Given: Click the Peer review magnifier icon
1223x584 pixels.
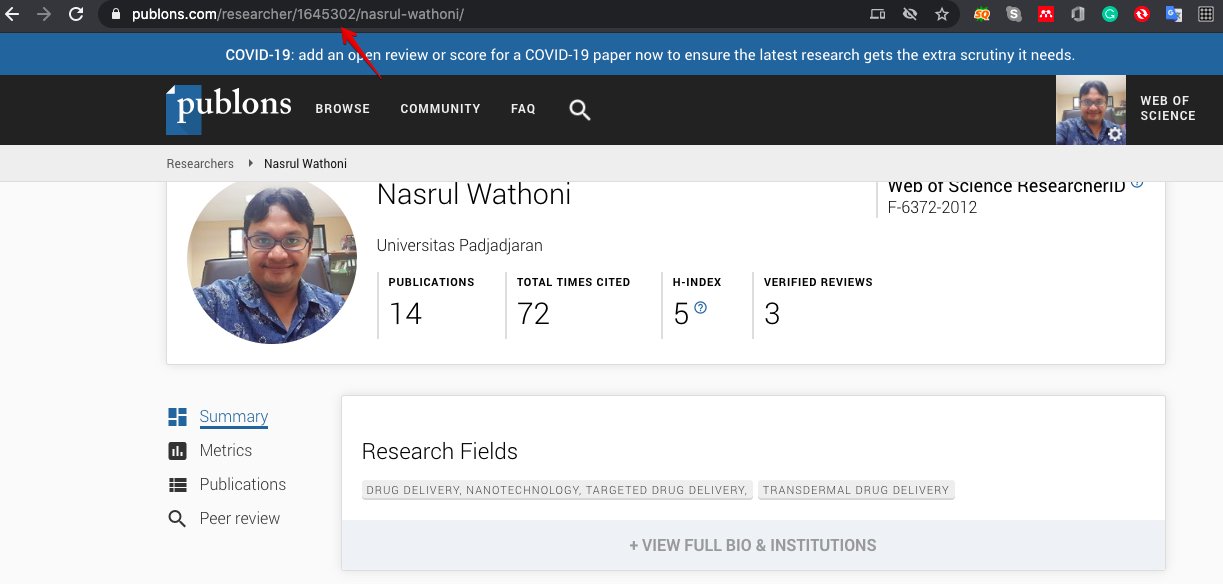Looking at the screenshot, I should [x=177, y=518].
